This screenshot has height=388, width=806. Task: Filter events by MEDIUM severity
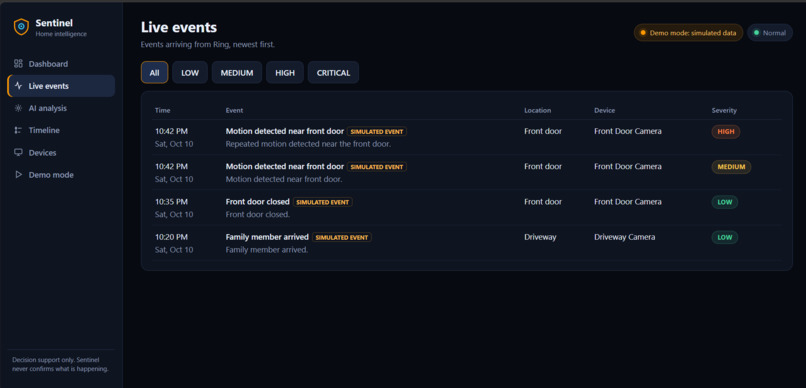[237, 72]
